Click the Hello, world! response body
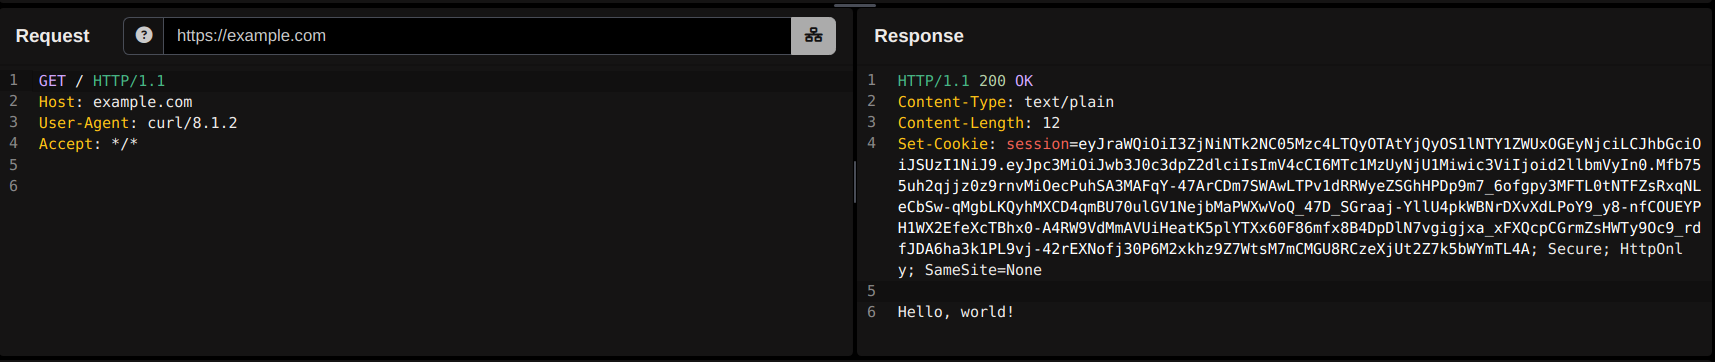The width and height of the screenshot is (1715, 362). coord(955,312)
